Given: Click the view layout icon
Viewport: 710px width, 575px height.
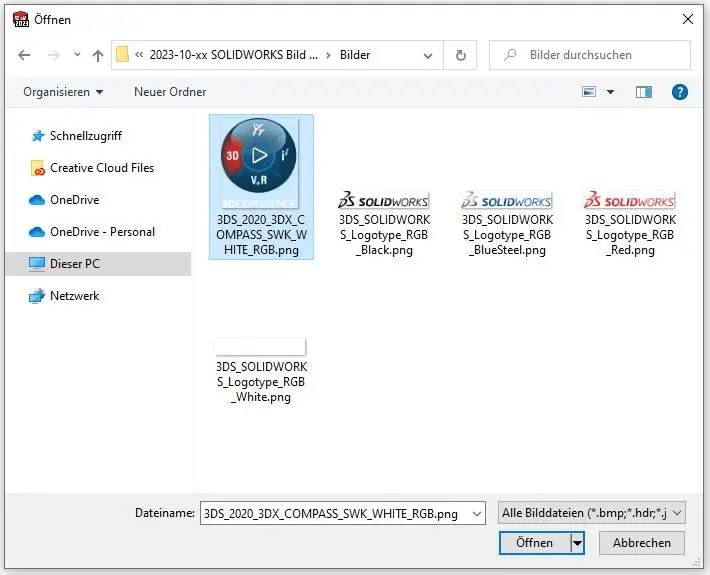Looking at the screenshot, I should tap(590, 92).
